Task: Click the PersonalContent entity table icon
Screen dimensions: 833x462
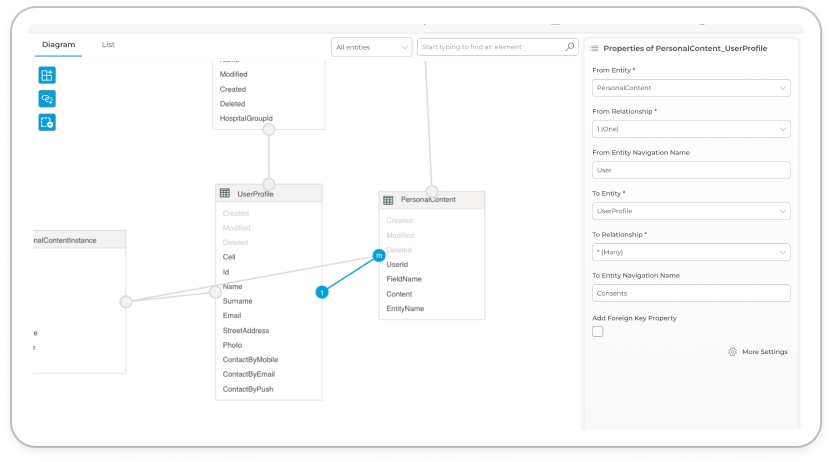Action: [x=389, y=200]
